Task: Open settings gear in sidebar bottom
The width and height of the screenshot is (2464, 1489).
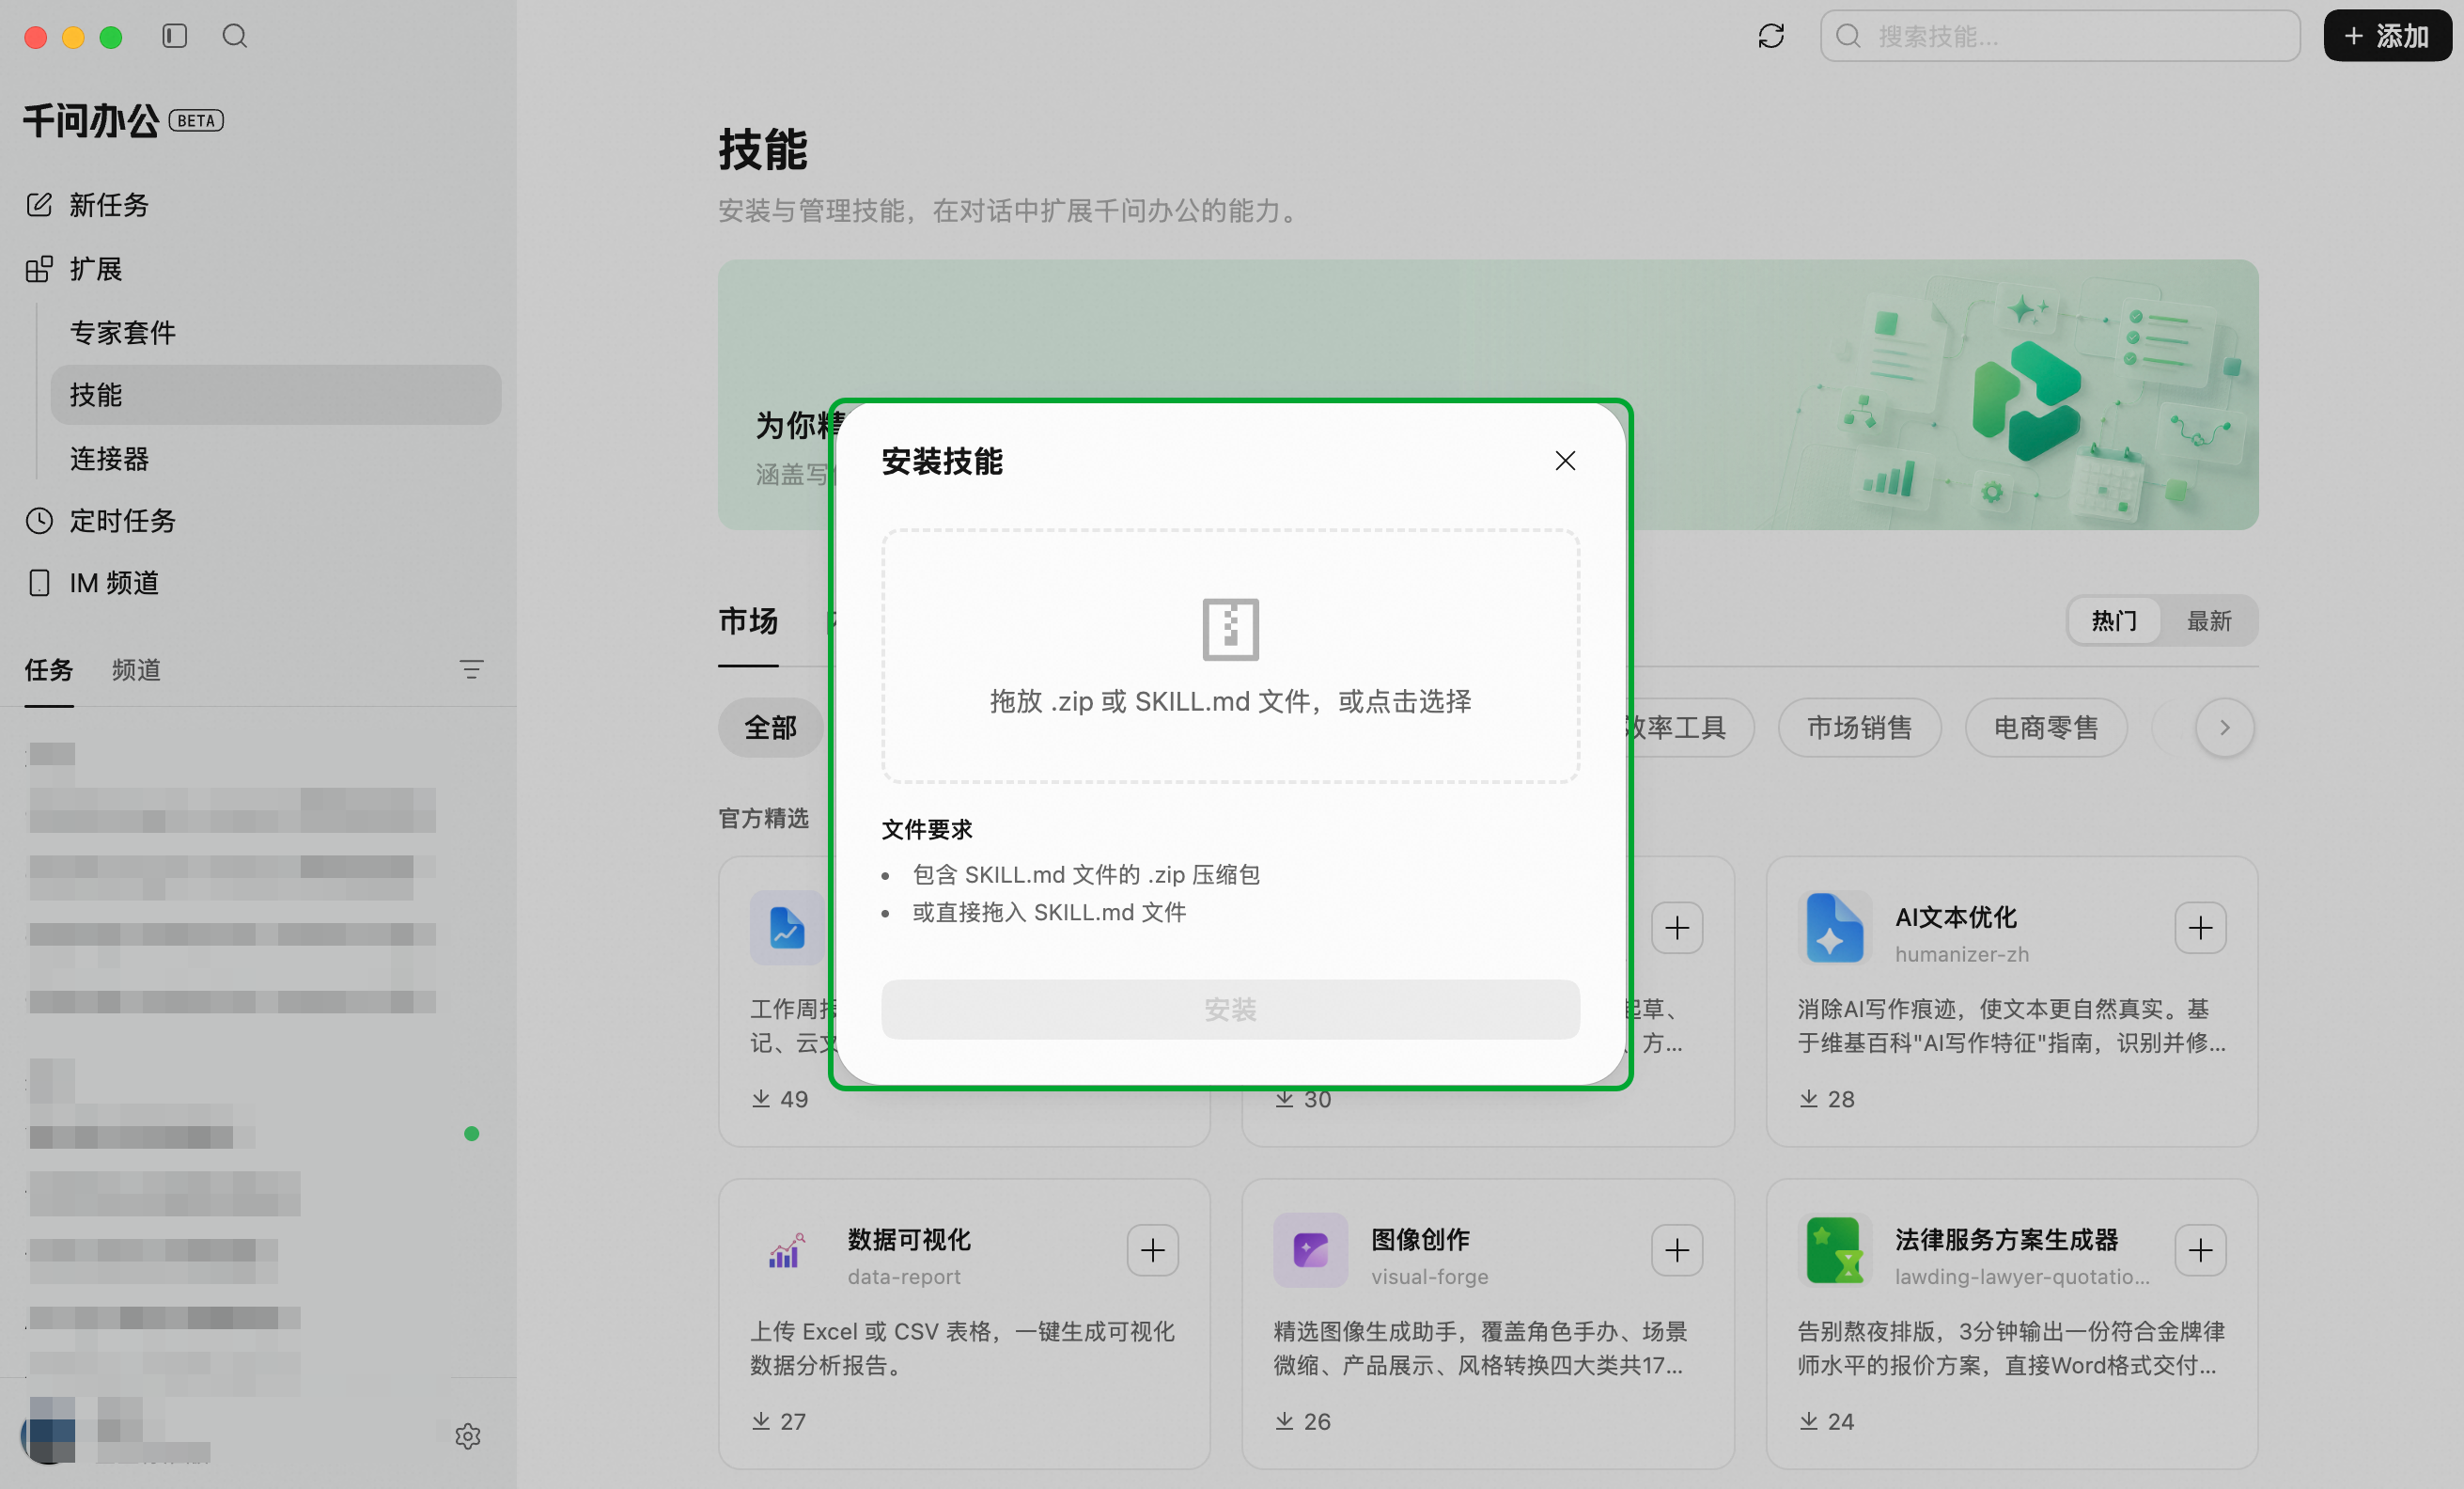Action: [468, 1436]
